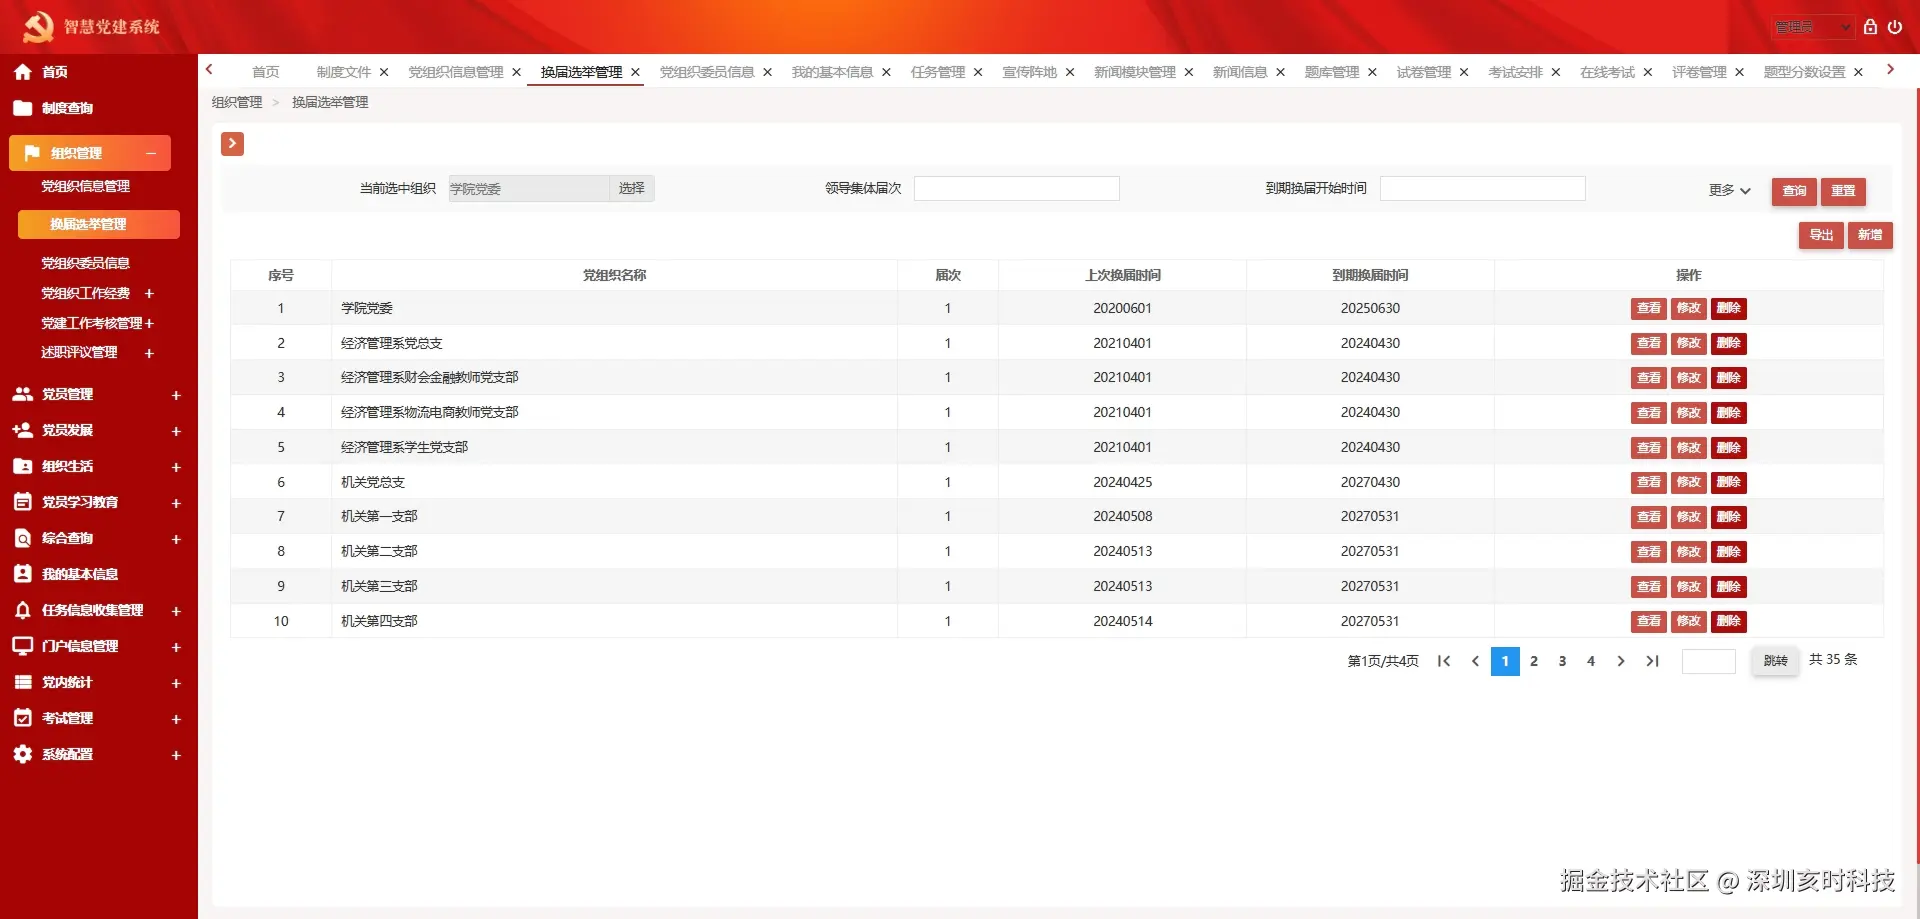Close the 任务管理 tab
The height and width of the screenshot is (919, 1920).
point(978,72)
